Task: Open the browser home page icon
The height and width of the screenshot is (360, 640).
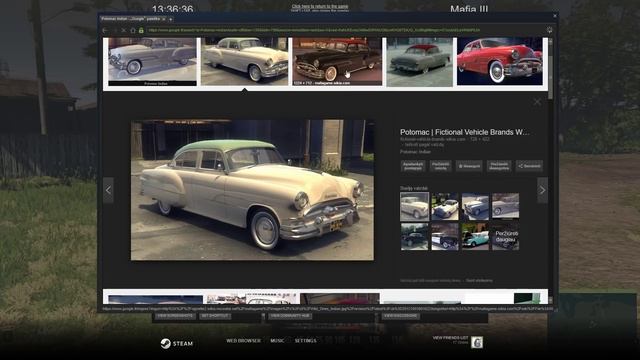Action: click(x=133, y=31)
